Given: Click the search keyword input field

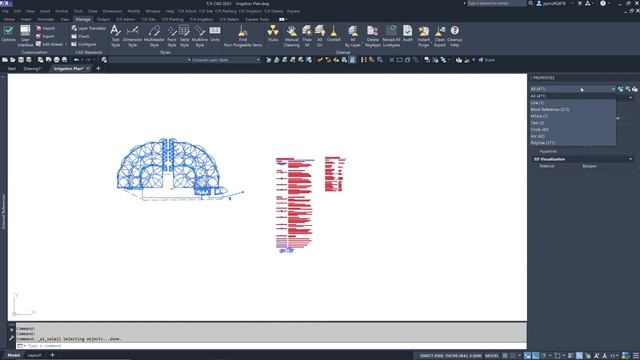Looking at the screenshot, I should [496, 3].
